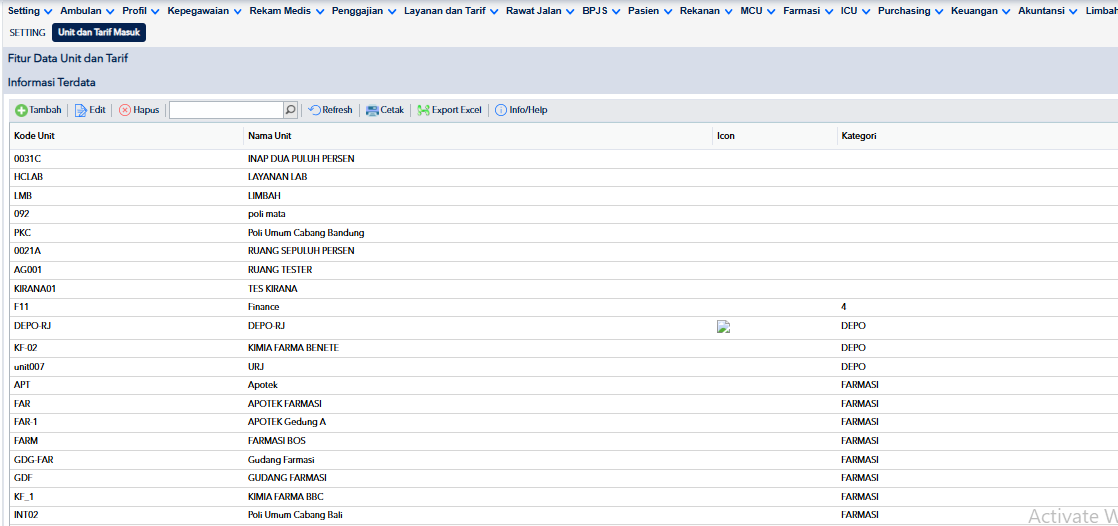1118x526 pixels.
Task: Click the Export Excel icon
Action: pyautogui.click(x=424, y=110)
